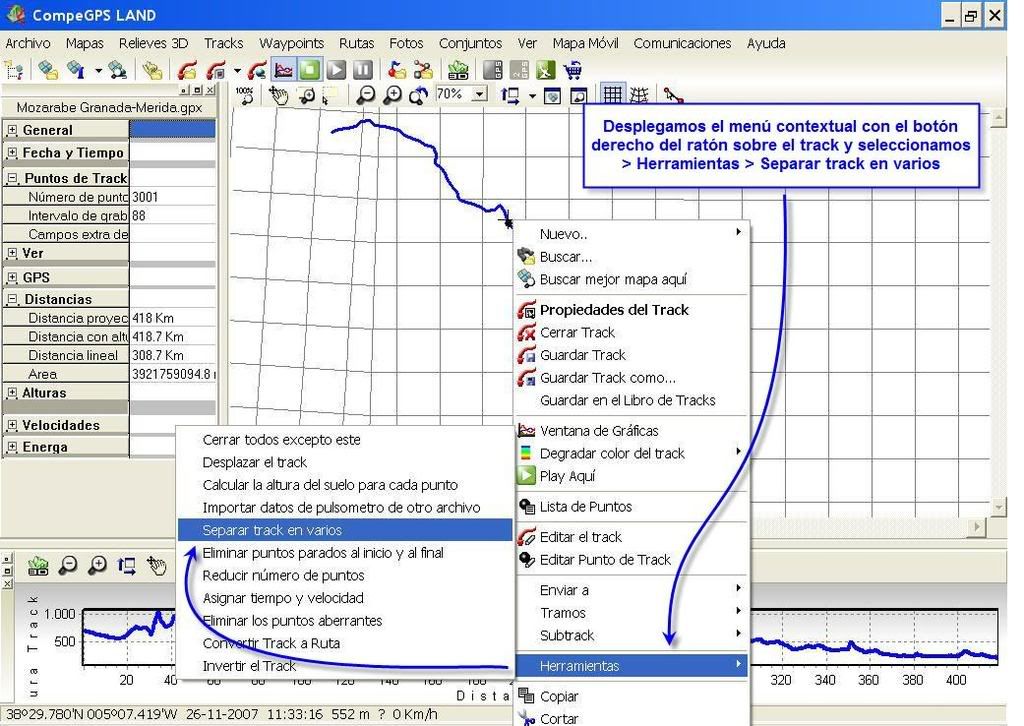
Task: Expand the Velocidades section
Action: pos(12,425)
